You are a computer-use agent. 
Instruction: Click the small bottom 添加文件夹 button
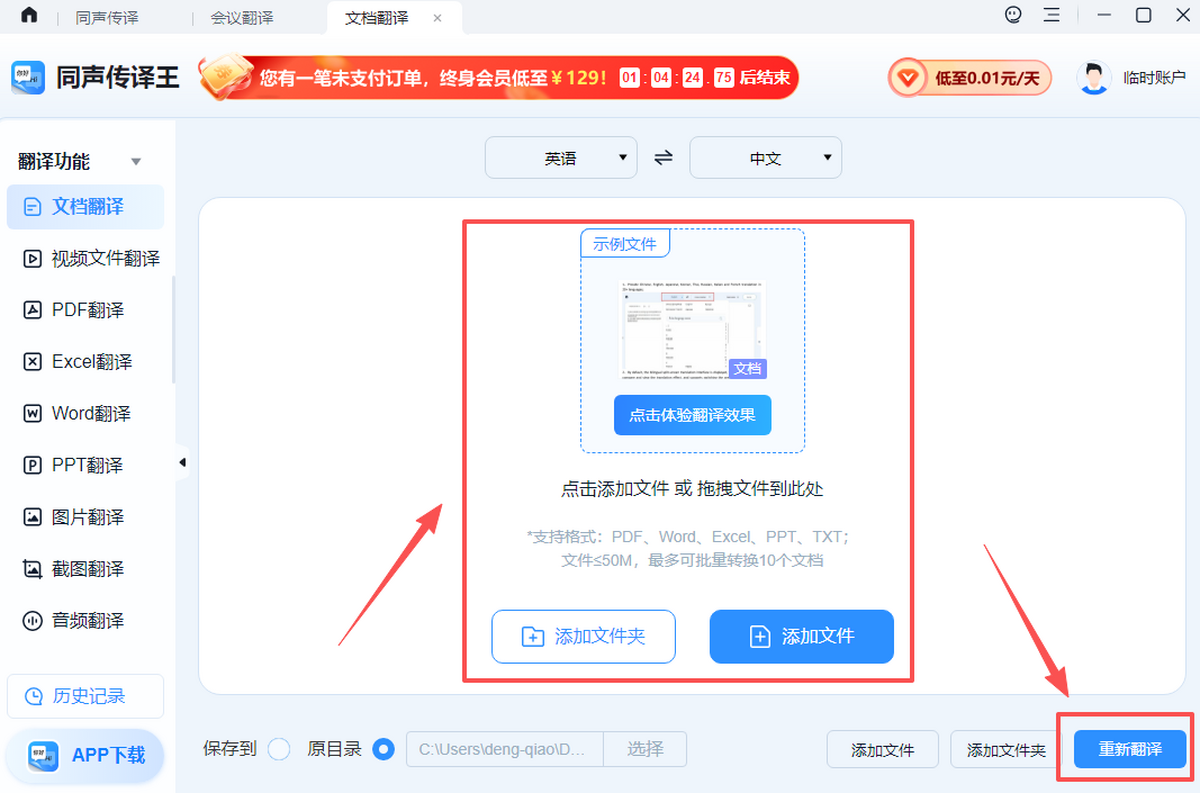click(x=1006, y=750)
